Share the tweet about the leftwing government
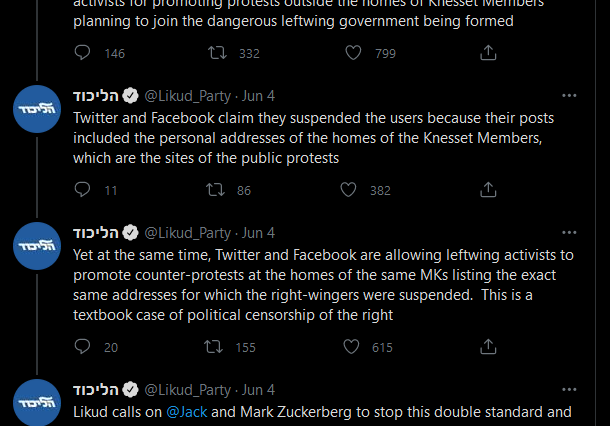 488,53
